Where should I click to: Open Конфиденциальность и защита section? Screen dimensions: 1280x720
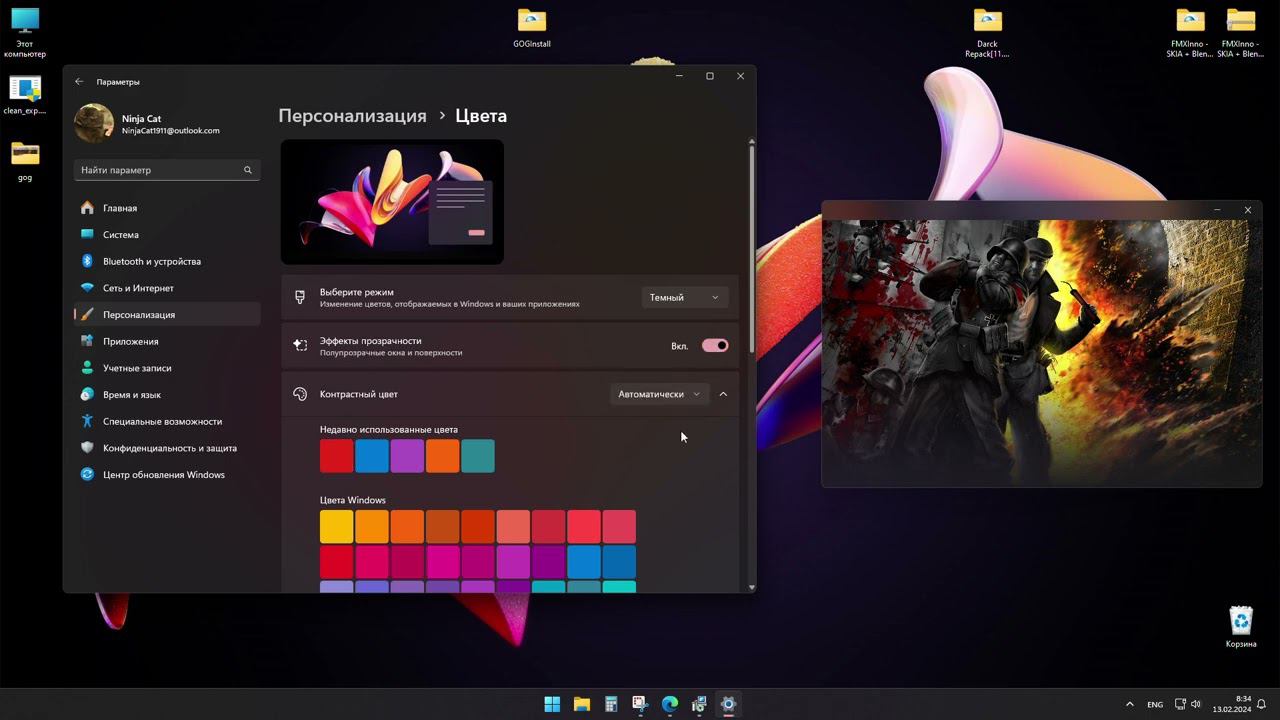click(167, 448)
